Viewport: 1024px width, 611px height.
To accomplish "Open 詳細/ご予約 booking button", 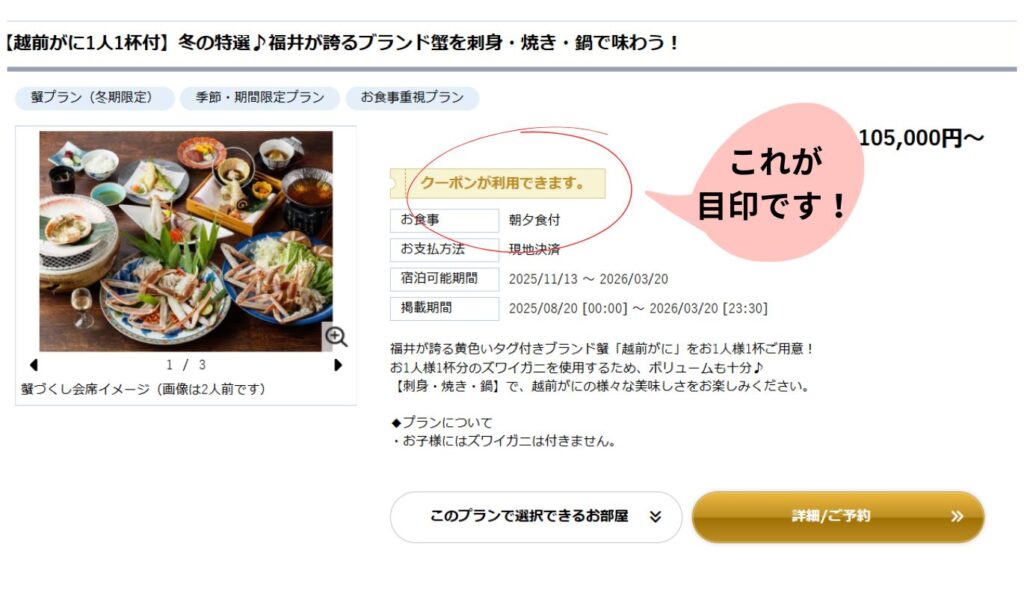I will [838, 516].
